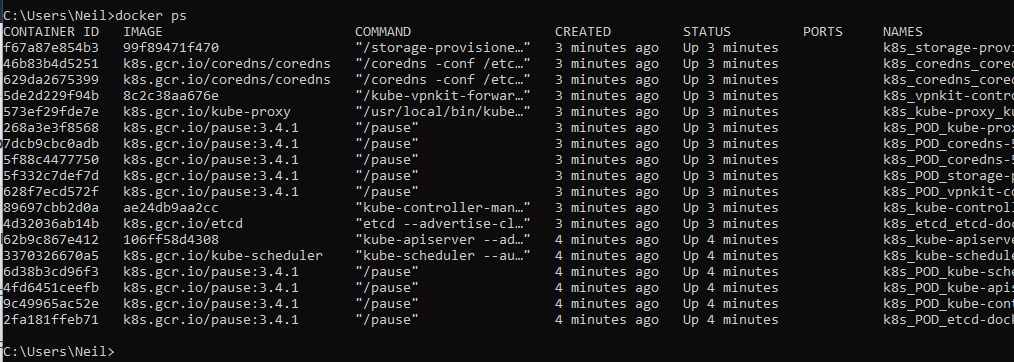The height and width of the screenshot is (362, 1014).
Task: Click the COMMAND column header
Action: point(383,32)
